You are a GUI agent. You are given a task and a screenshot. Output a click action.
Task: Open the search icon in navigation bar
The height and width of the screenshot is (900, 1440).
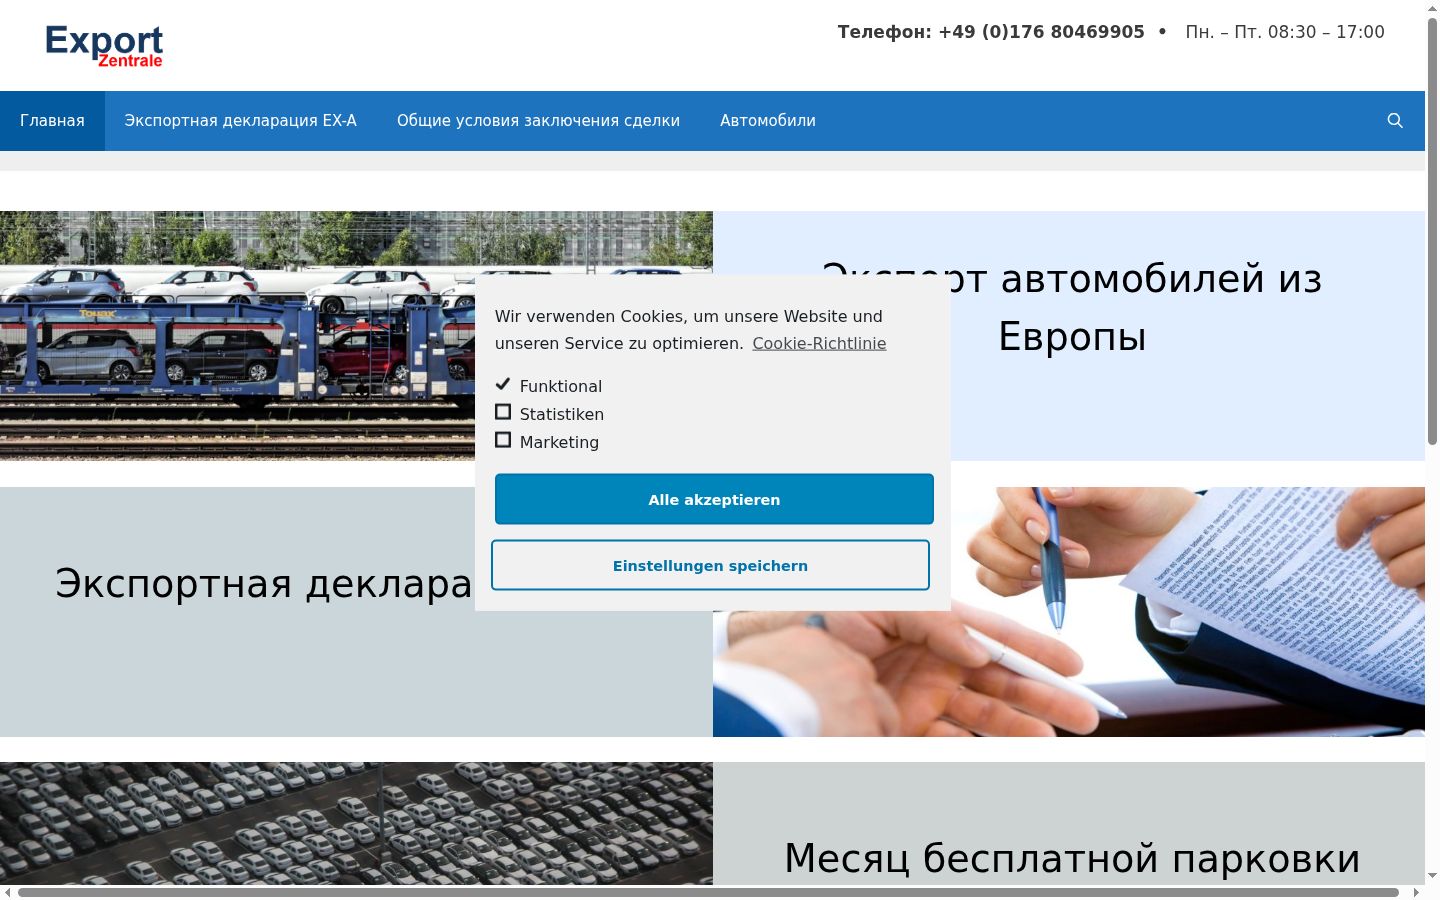tap(1395, 121)
